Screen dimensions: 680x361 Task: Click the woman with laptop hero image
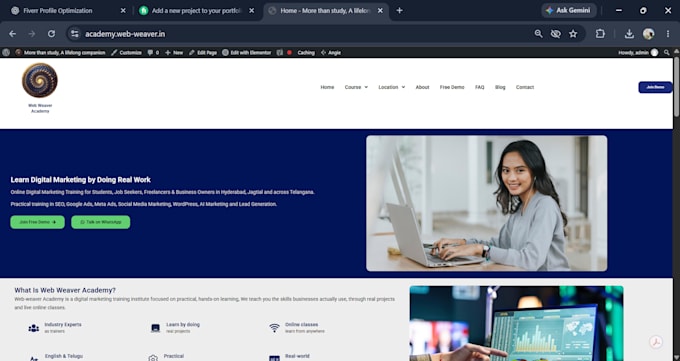[487, 203]
